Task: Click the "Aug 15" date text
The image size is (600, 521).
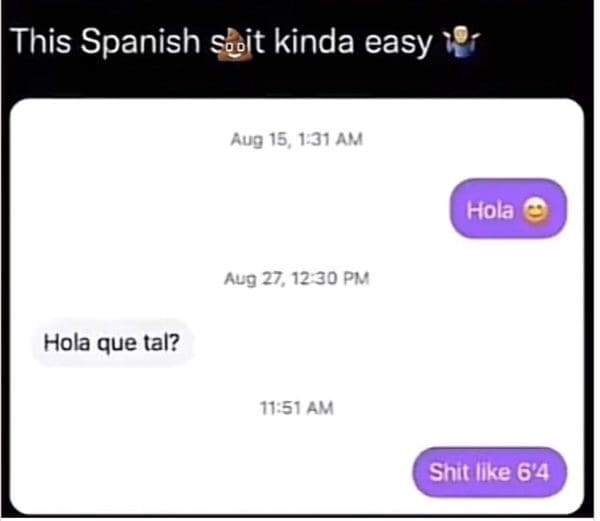Action: pos(259,140)
